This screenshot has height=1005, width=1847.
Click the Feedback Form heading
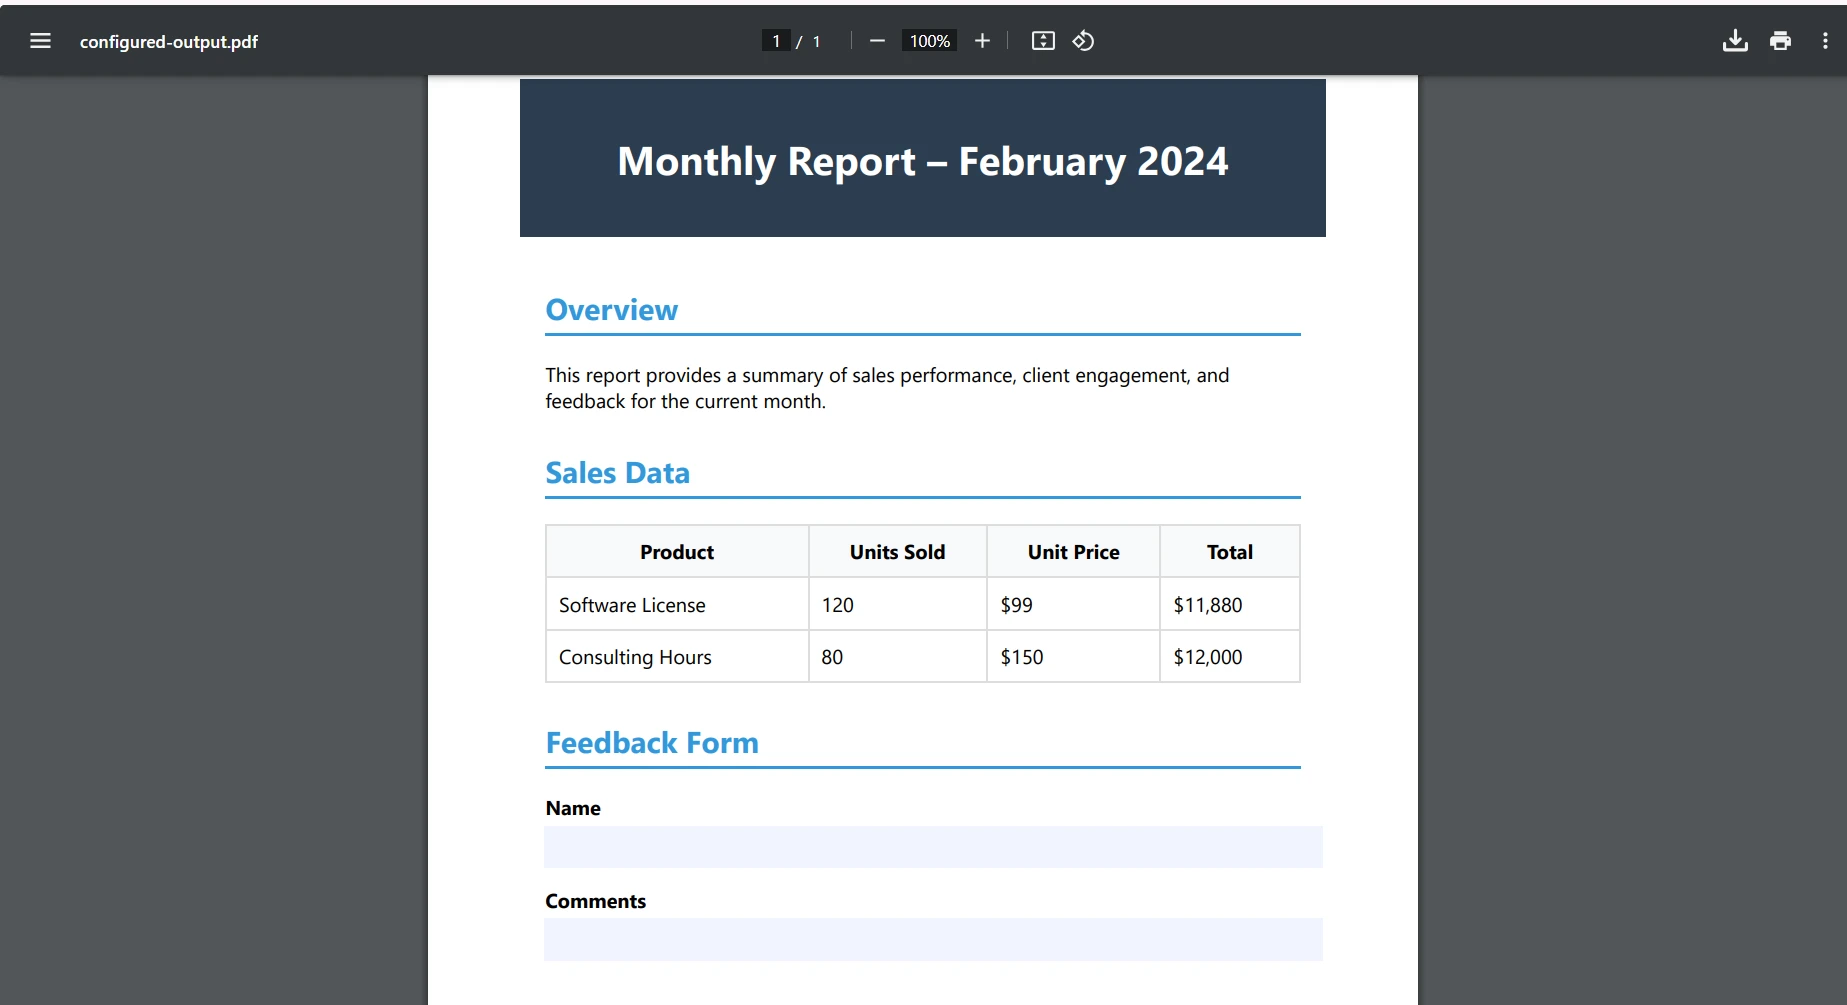pyautogui.click(x=651, y=743)
